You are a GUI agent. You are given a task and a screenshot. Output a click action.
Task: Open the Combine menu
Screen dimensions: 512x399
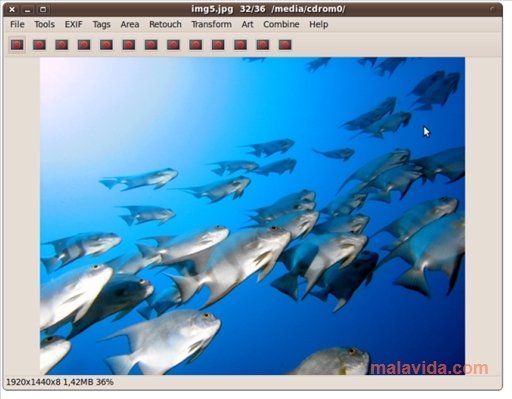coord(281,24)
